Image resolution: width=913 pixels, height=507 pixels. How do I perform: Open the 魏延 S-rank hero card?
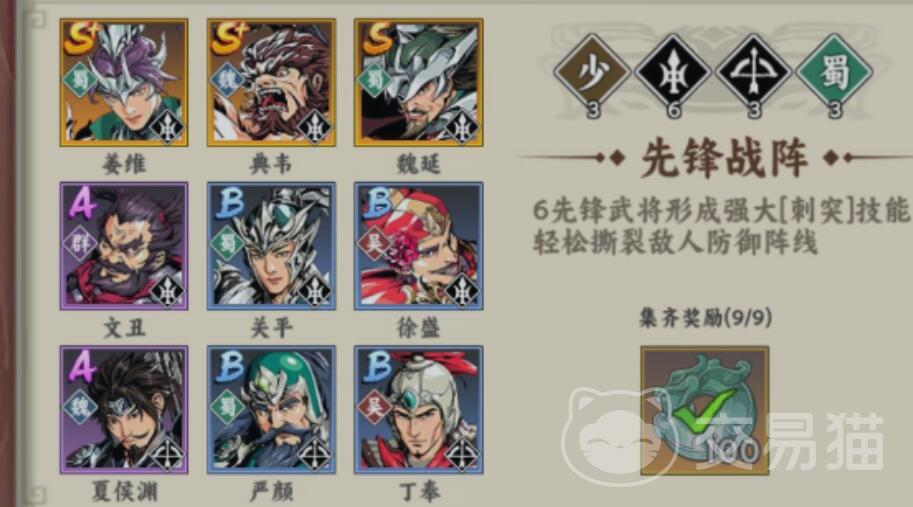(419, 83)
